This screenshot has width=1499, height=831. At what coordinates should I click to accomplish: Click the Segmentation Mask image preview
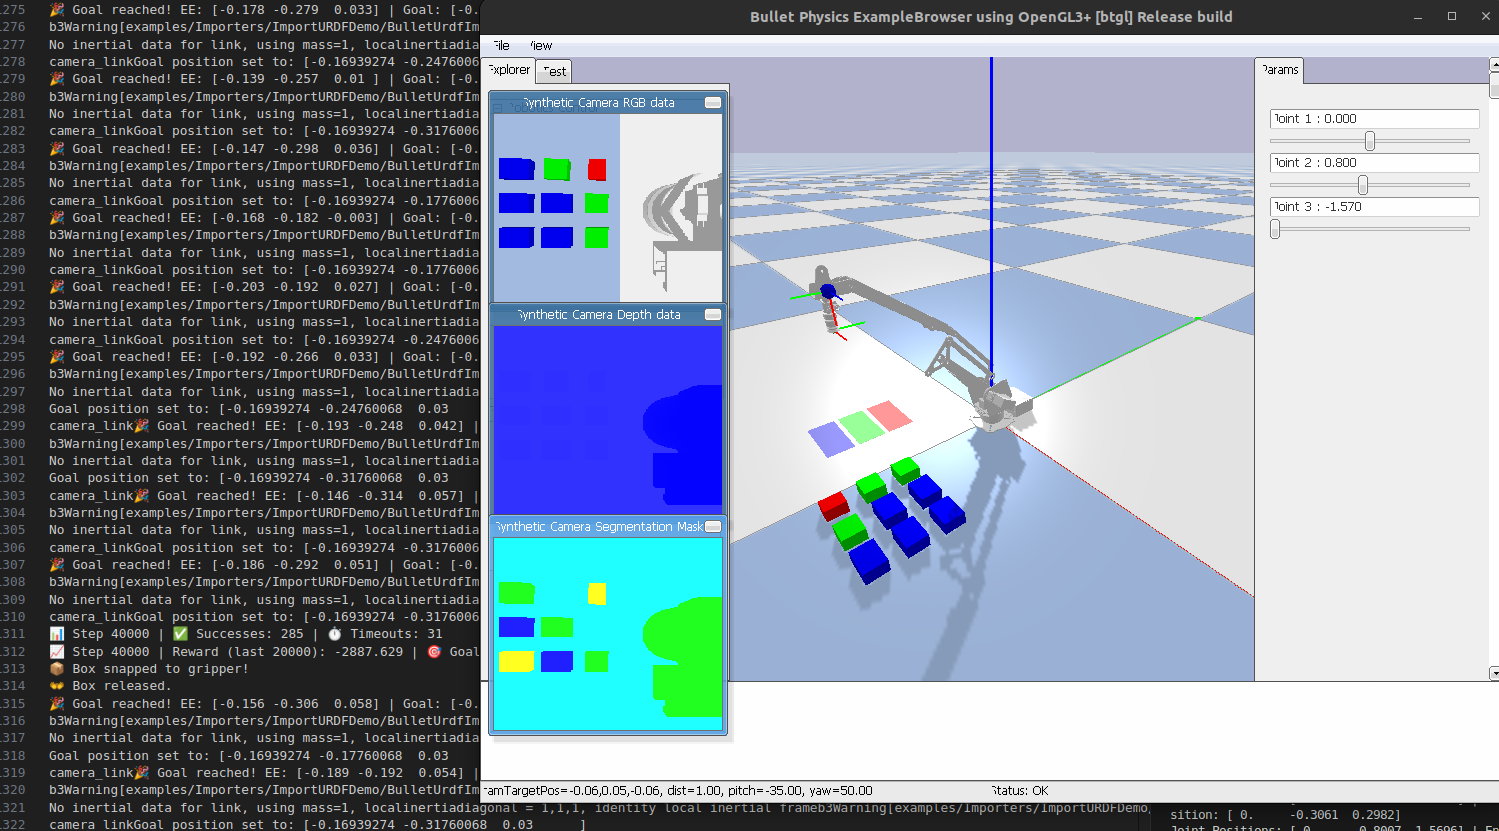607,633
